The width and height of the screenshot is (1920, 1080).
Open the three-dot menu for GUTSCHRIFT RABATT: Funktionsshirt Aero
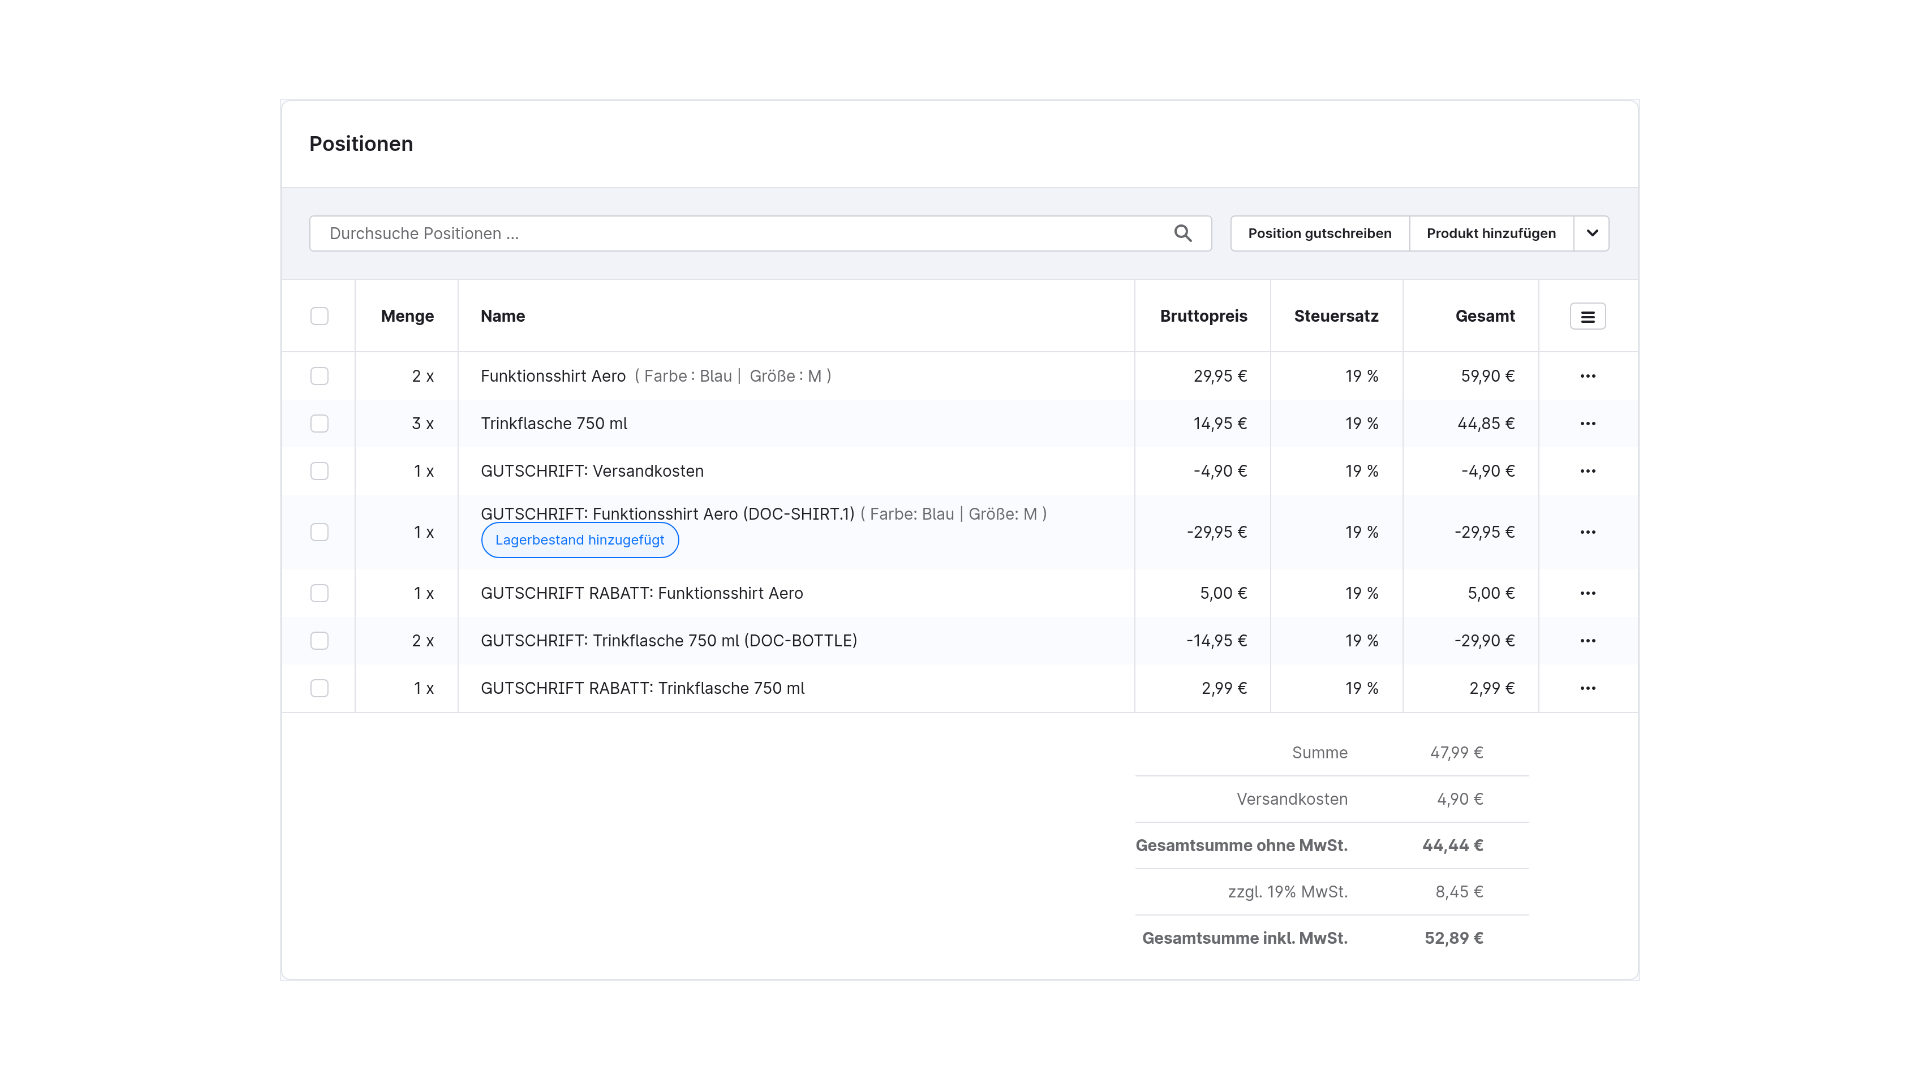(1588, 593)
